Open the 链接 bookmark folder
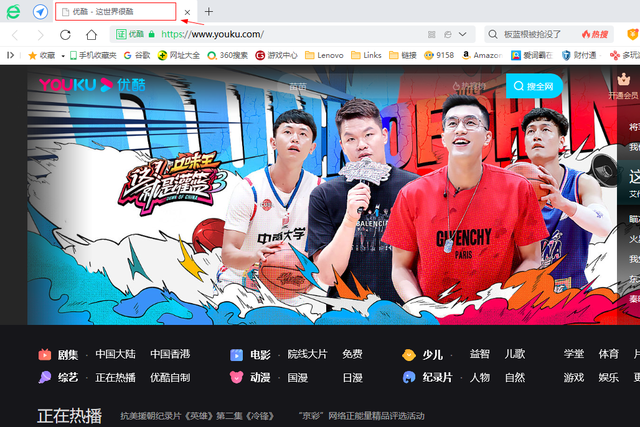This screenshot has height=427, width=640. tap(402, 55)
